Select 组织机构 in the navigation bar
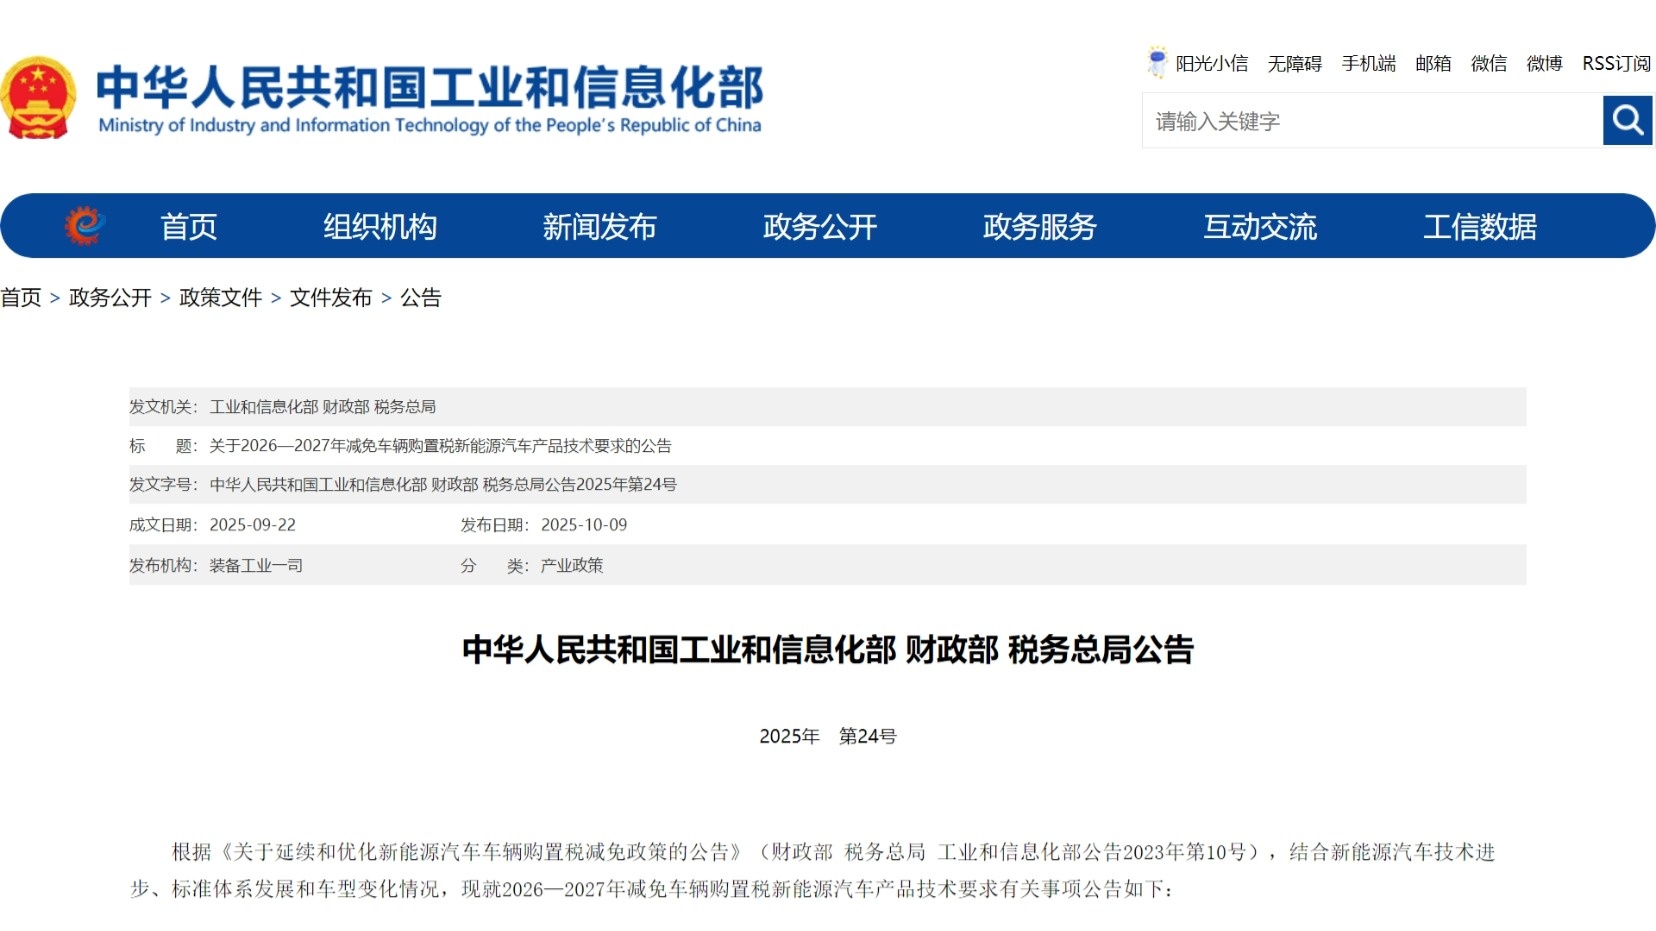1656x931 pixels. [379, 227]
